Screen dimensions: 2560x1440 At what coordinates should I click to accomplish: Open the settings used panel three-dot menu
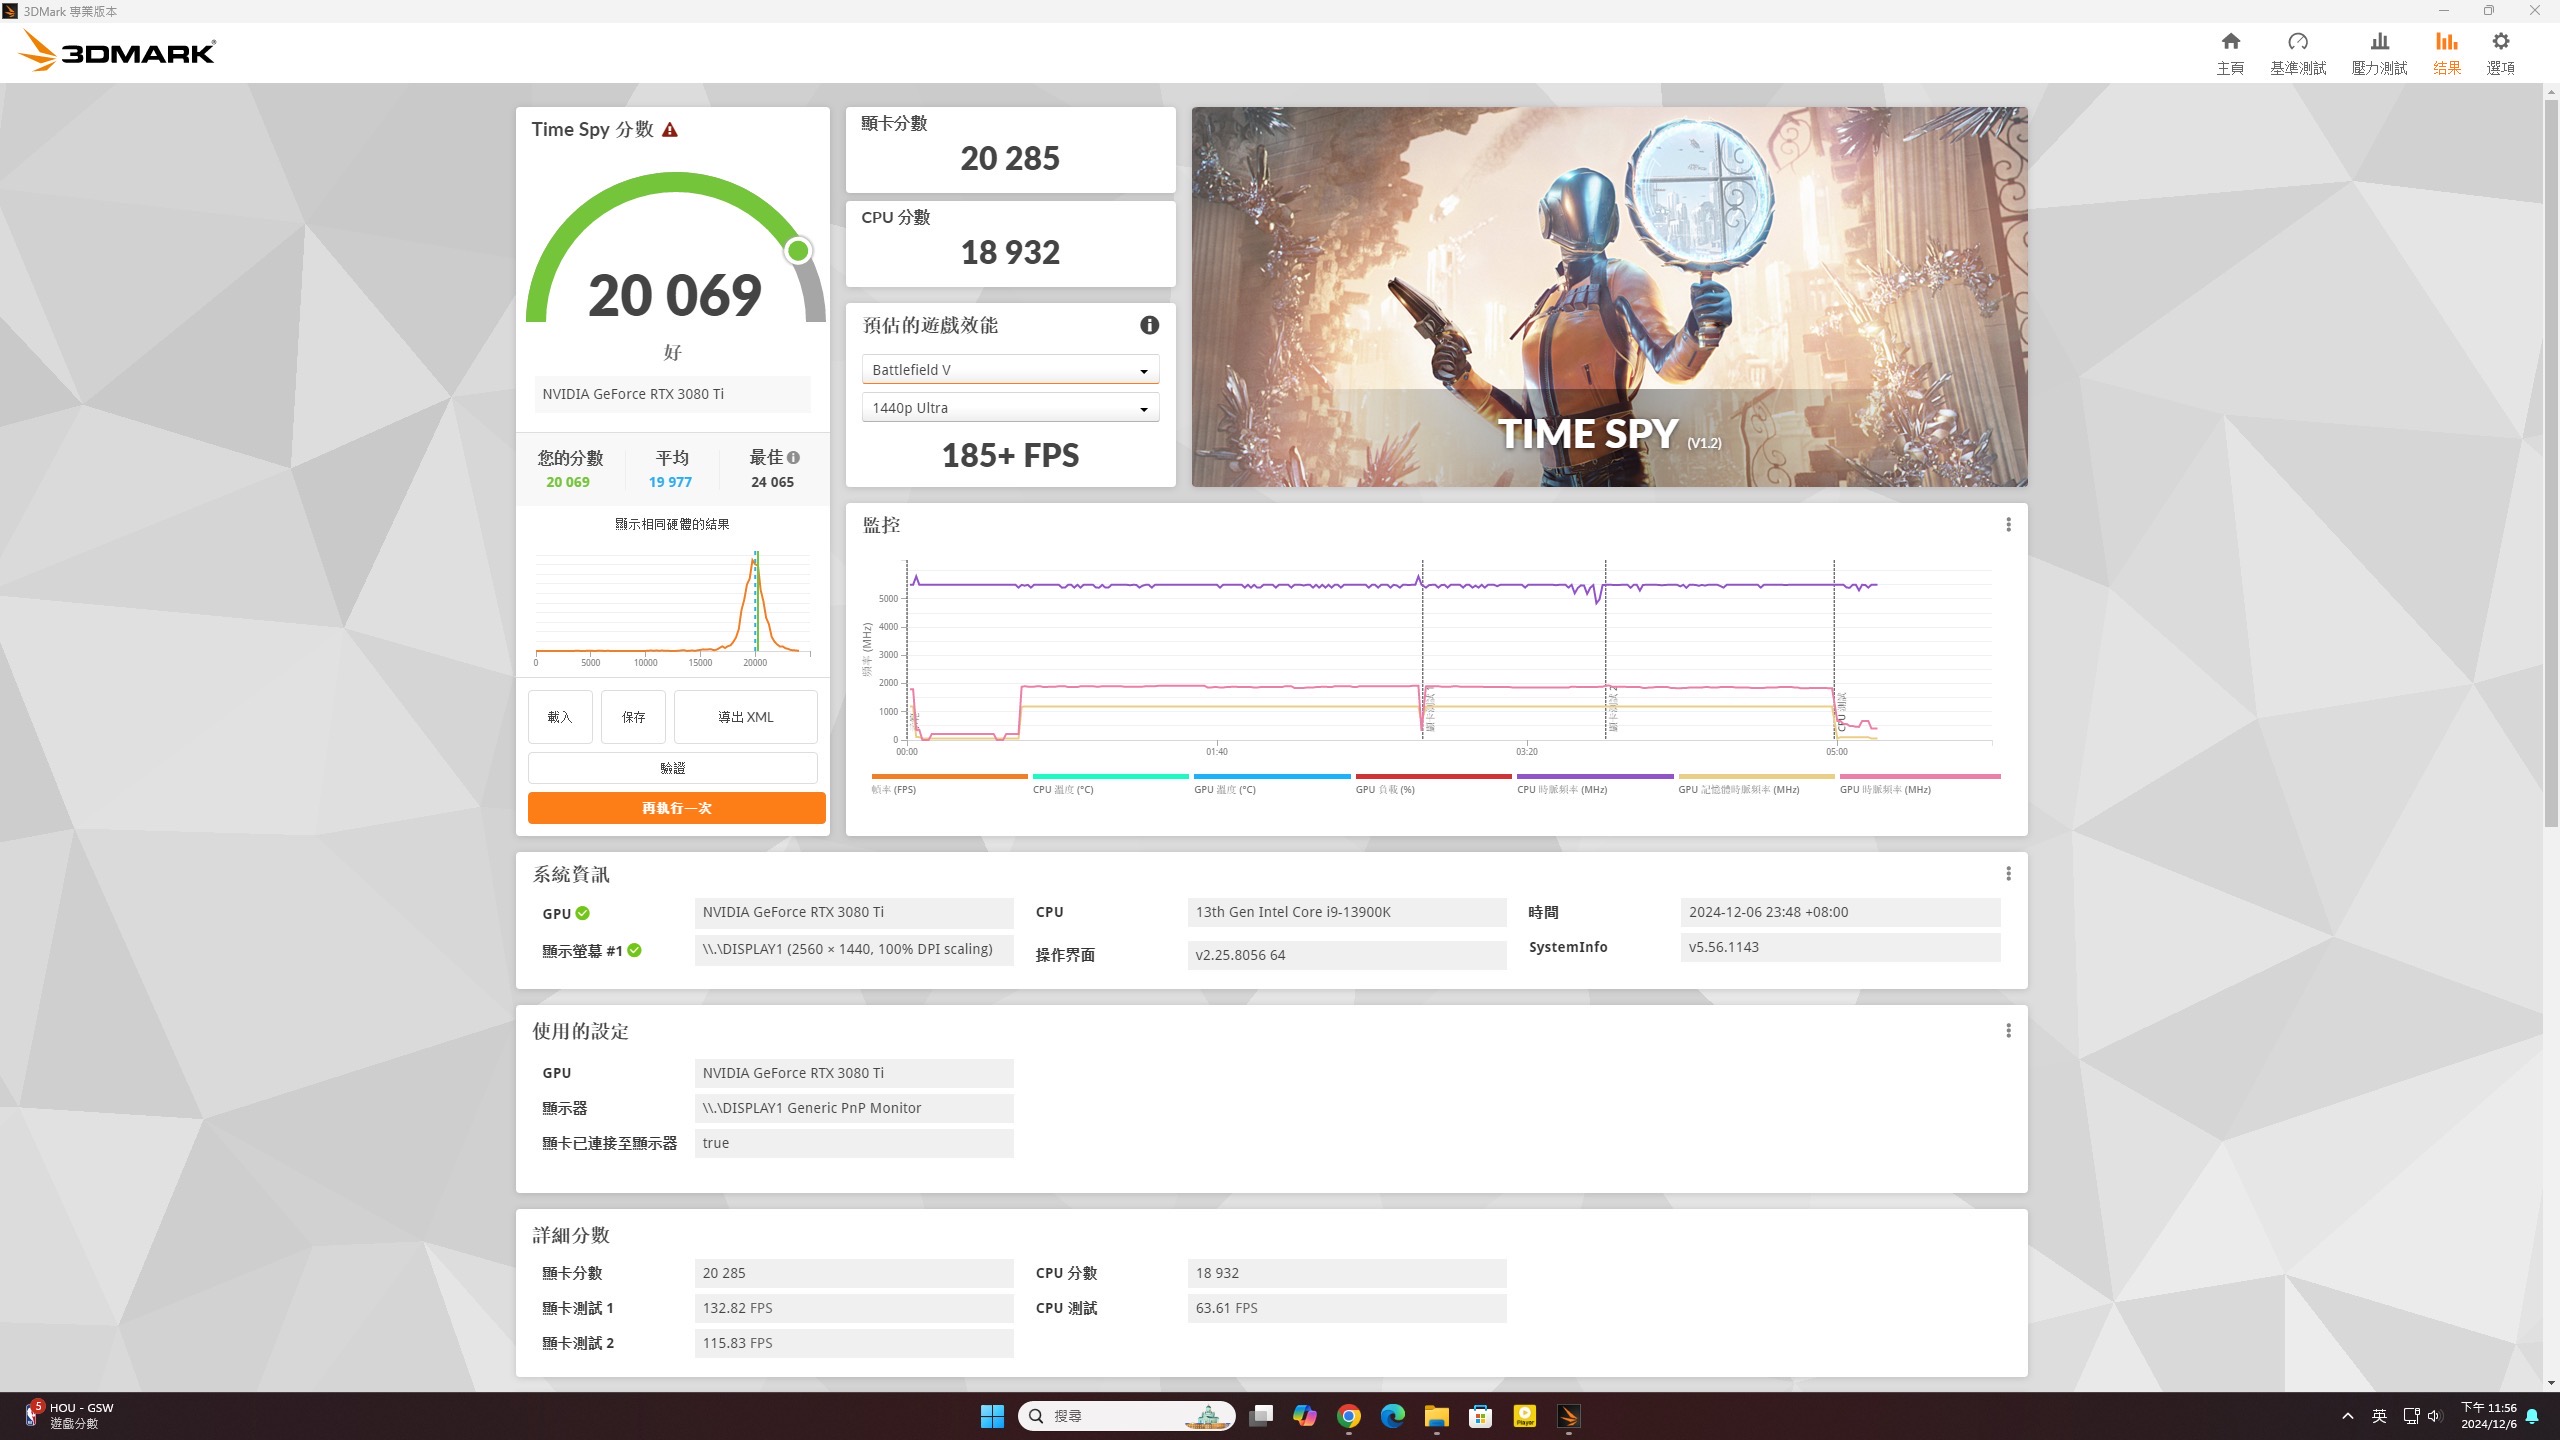tap(2008, 1031)
